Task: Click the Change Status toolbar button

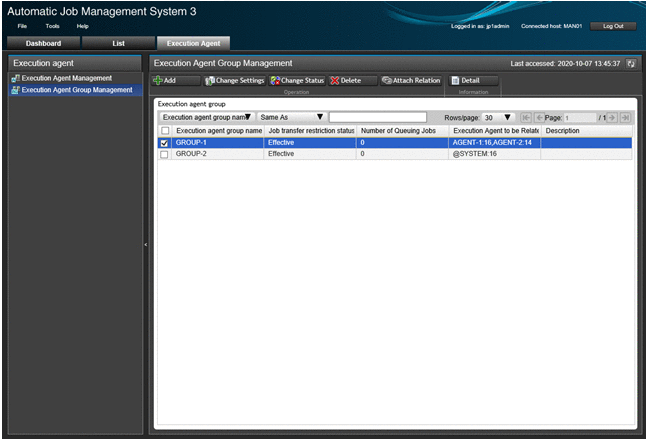Action: click(x=297, y=80)
